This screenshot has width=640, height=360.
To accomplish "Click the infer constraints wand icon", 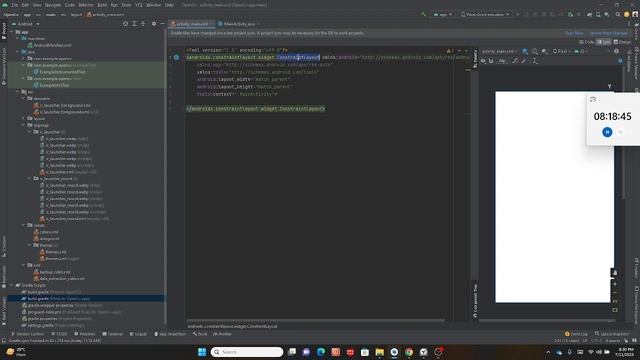I will 524,61.
